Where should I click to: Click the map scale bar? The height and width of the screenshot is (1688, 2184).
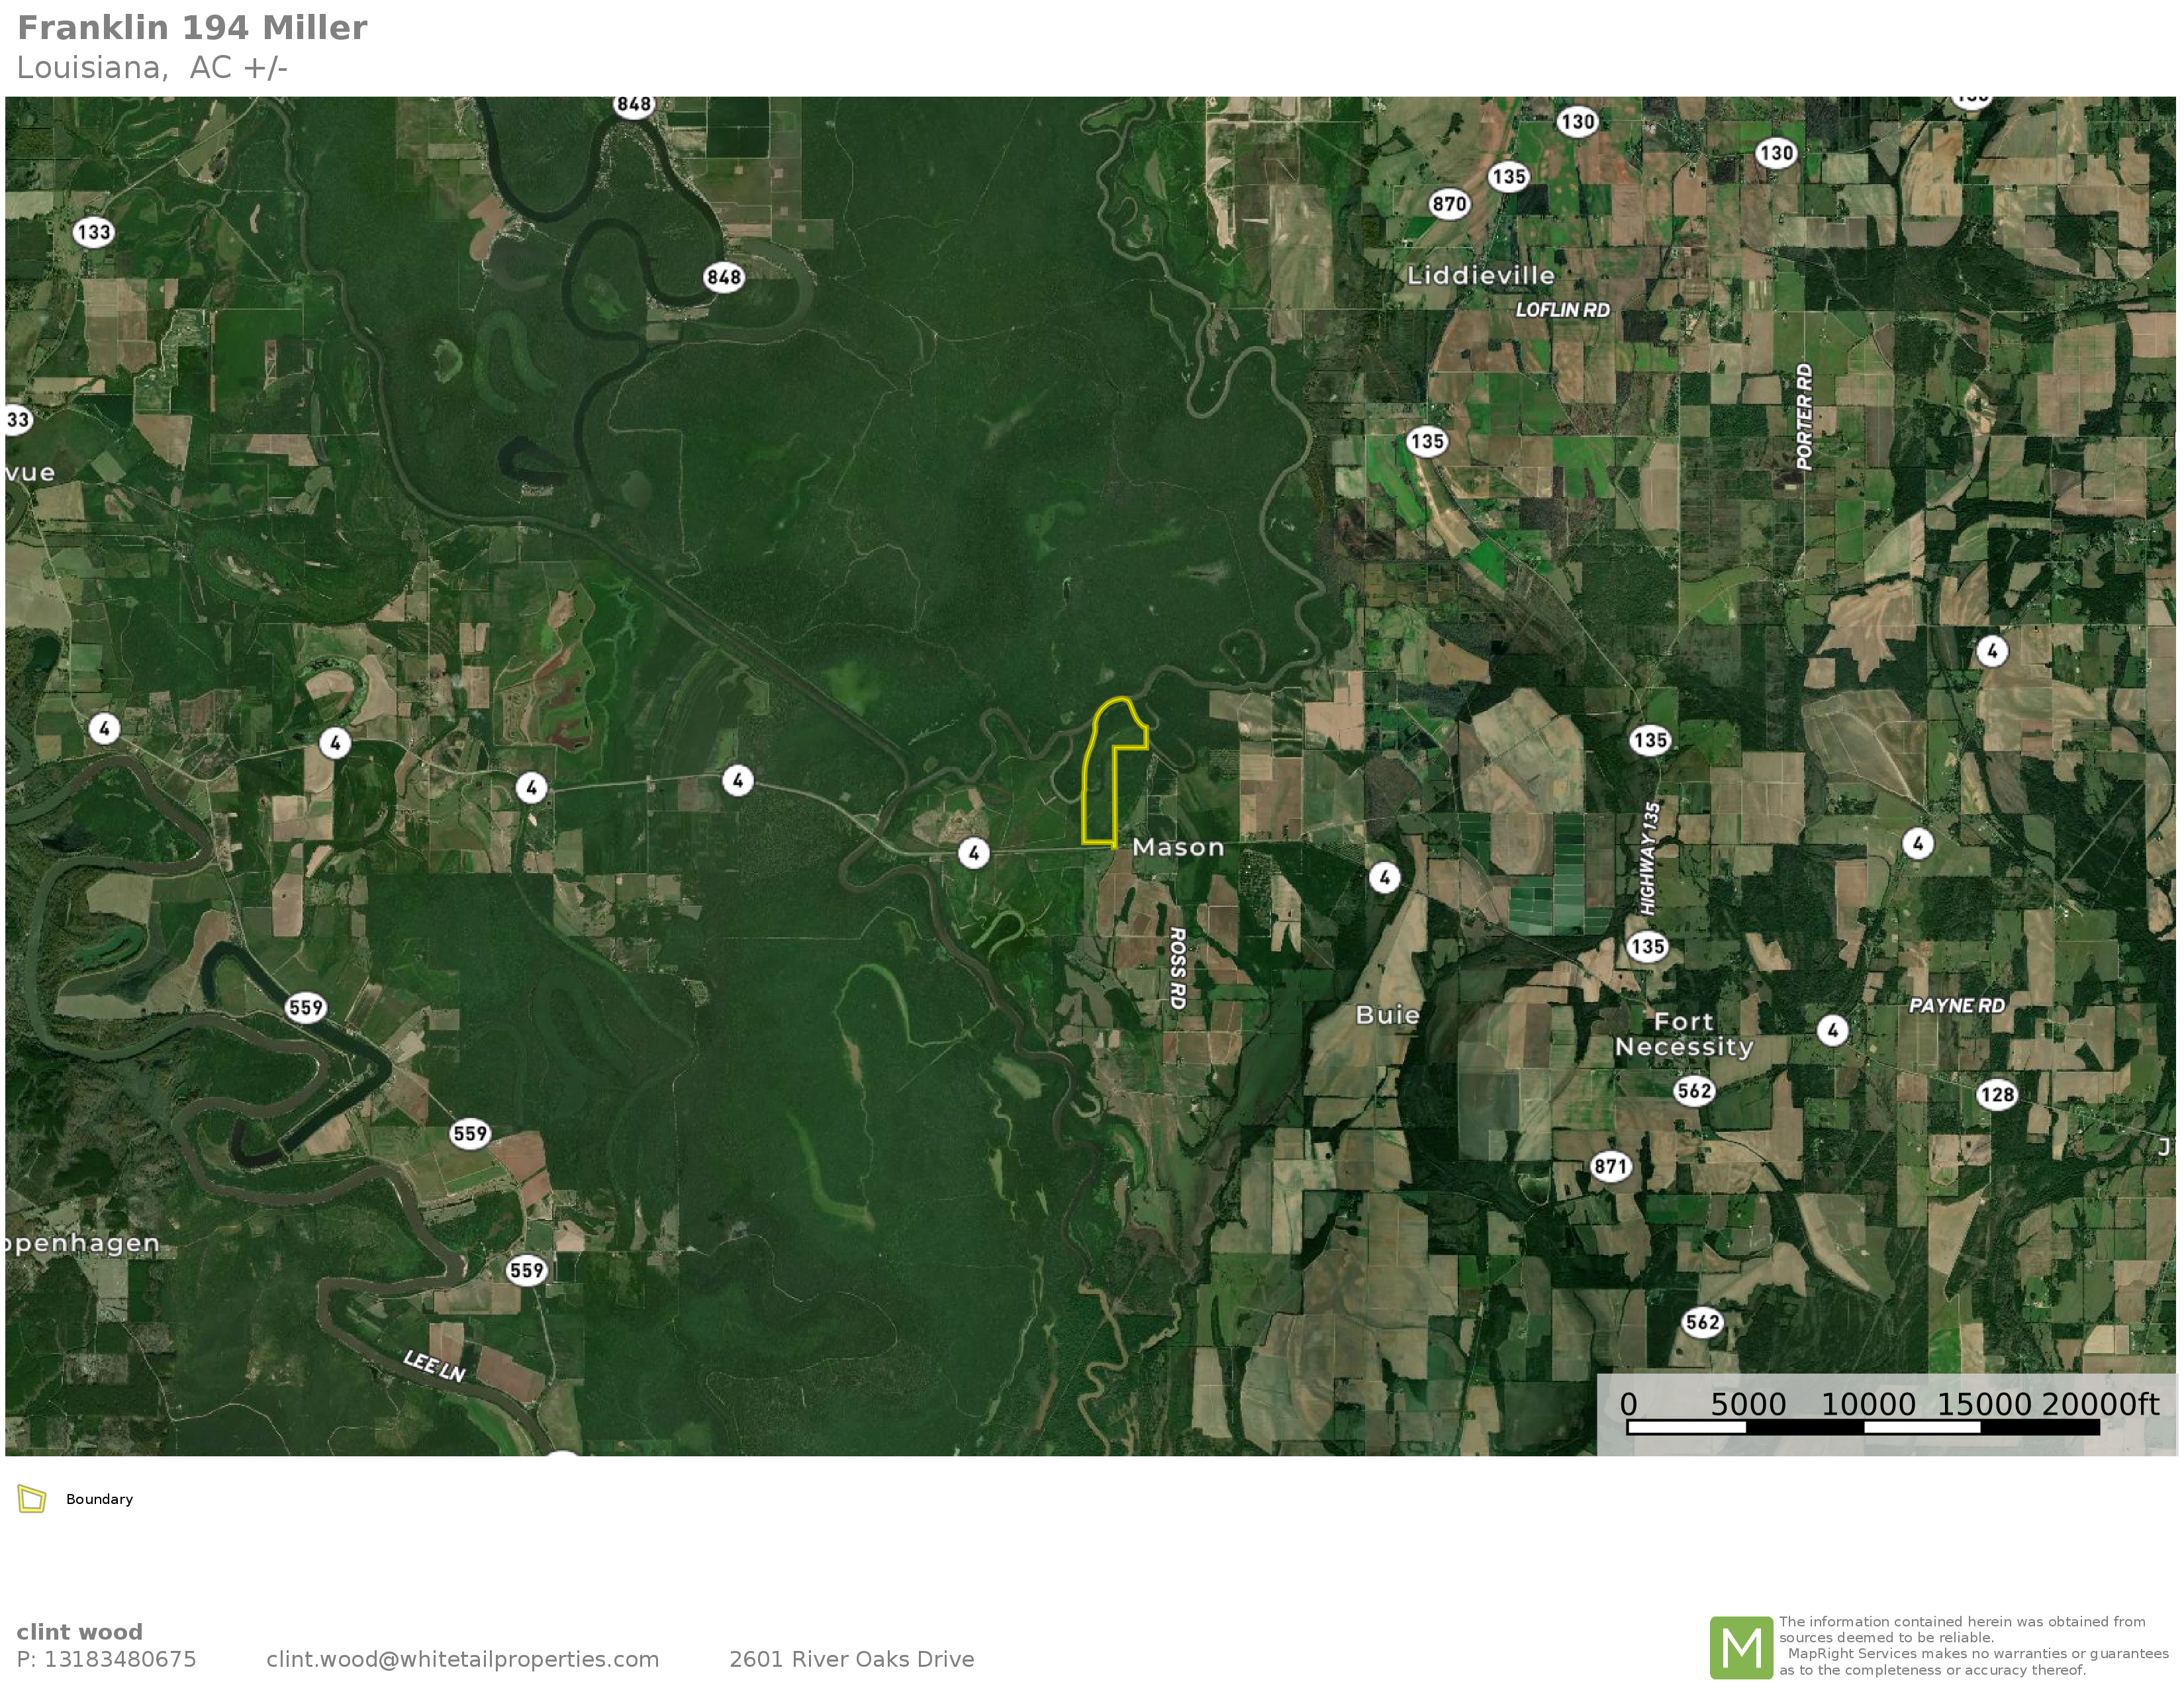click(1863, 1427)
